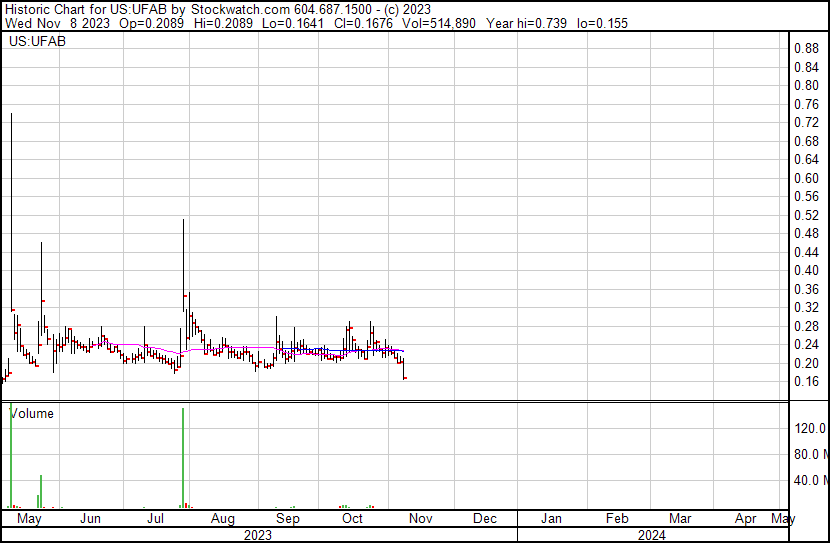Click the Cl=0.1676 closing price in the header

point(363,23)
